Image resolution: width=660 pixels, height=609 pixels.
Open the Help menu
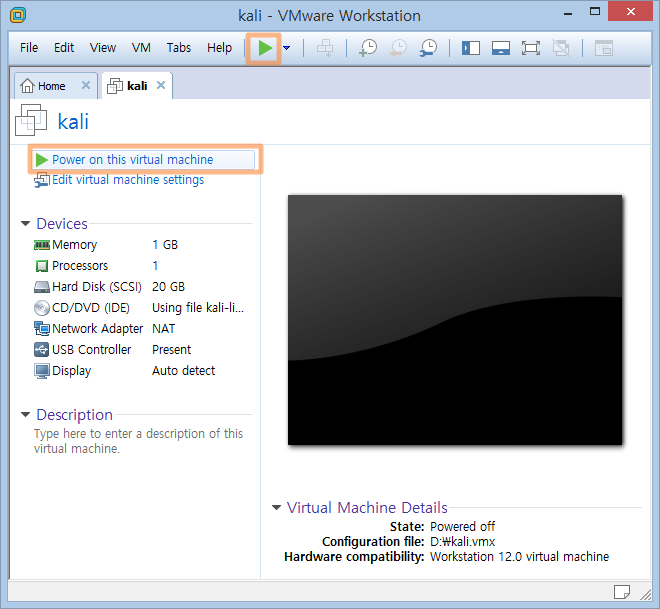coord(219,48)
